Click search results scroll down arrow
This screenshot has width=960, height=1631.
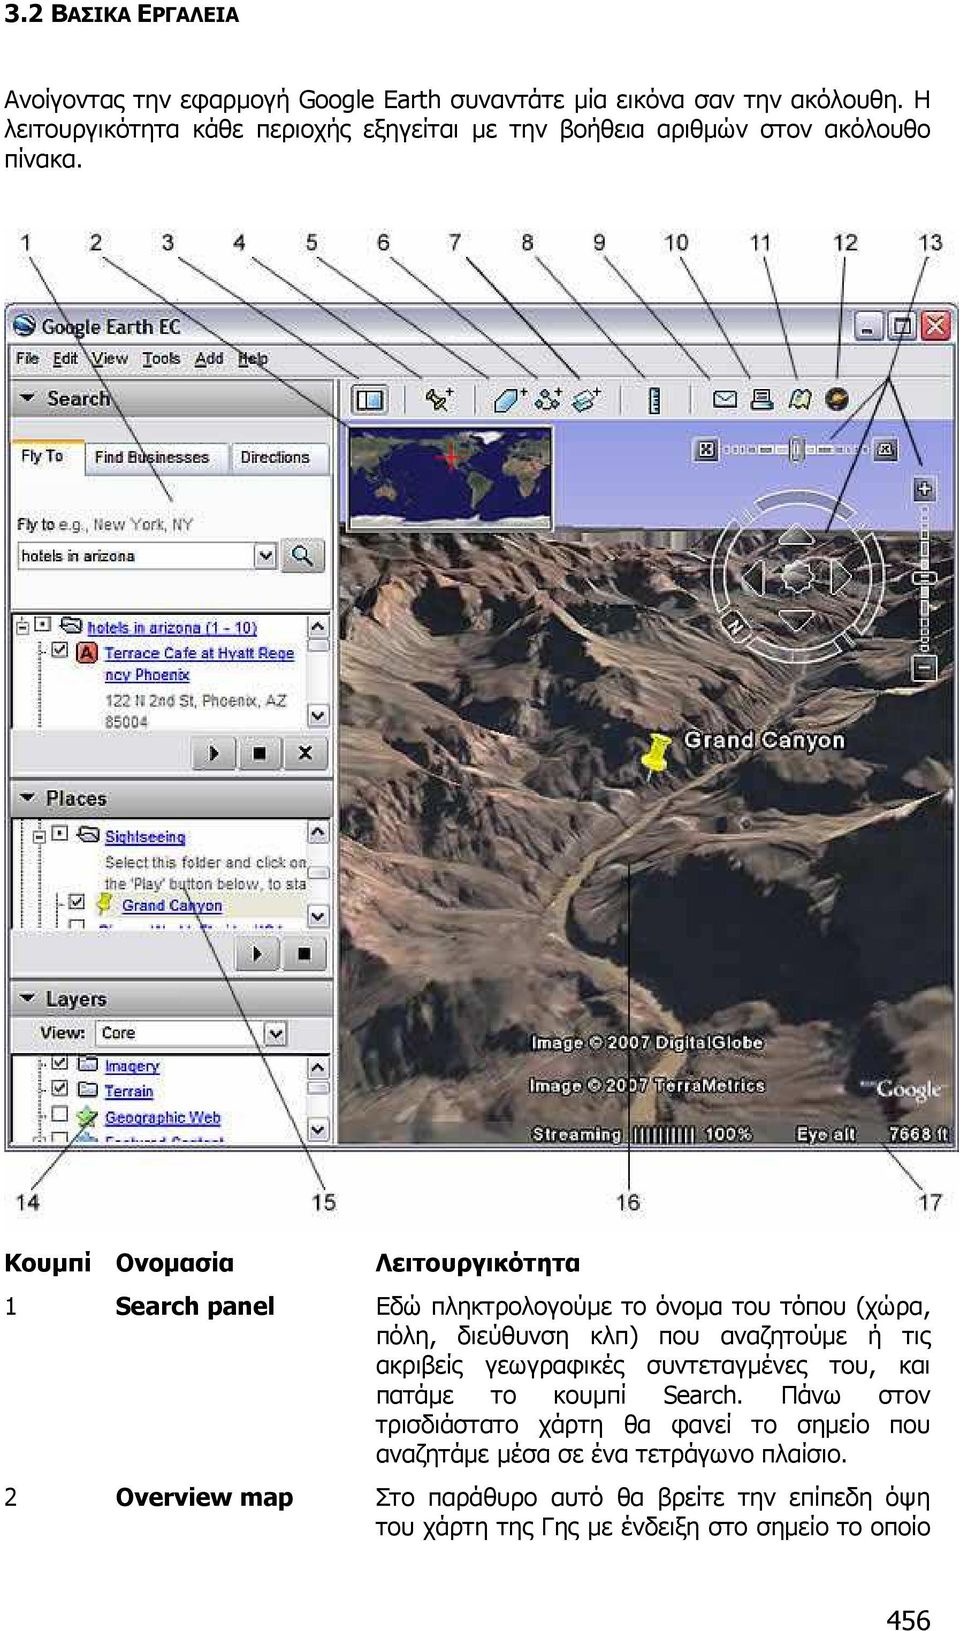pyautogui.click(x=318, y=716)
